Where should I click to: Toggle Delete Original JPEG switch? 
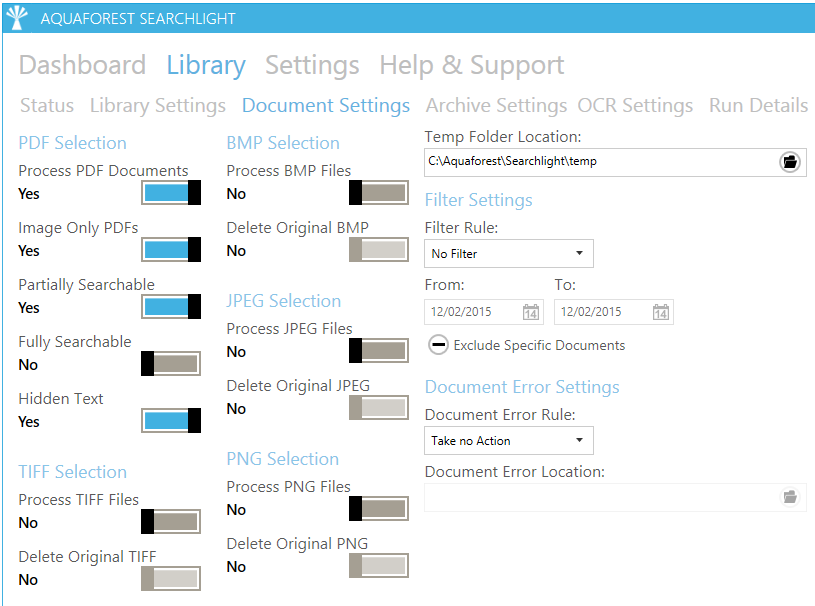379,407
